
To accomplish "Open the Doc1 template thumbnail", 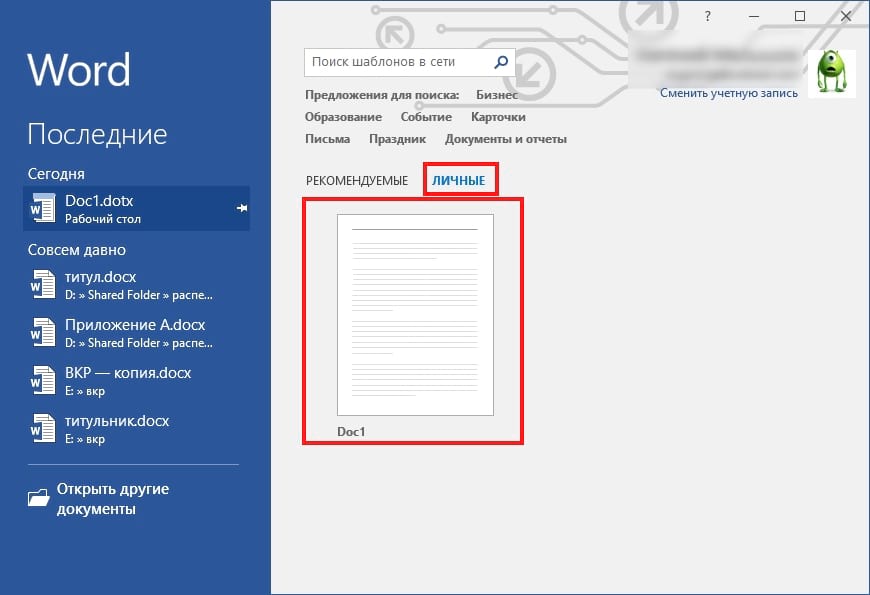I will click(x=415, y=315).
